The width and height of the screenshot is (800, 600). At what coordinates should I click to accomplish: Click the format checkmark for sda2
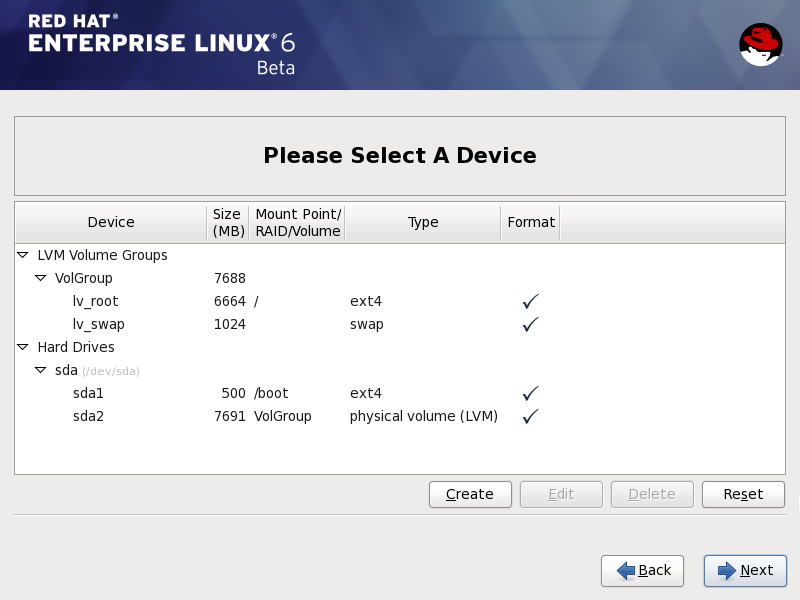[x=530, y=415]
